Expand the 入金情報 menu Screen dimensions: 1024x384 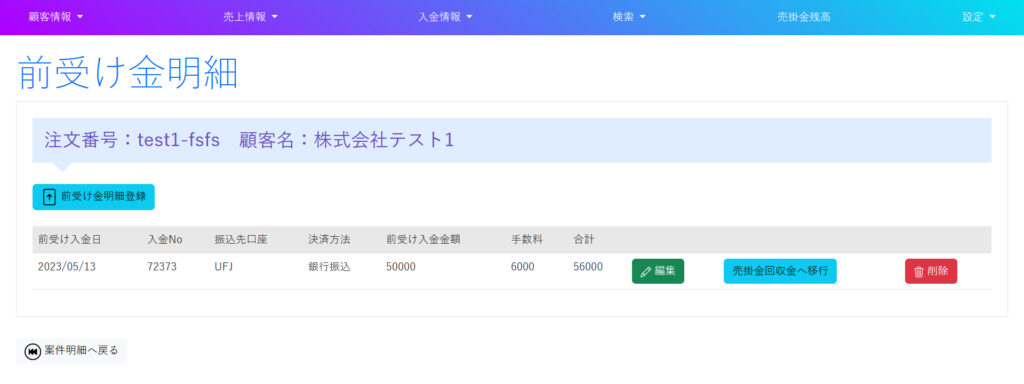pos(445,18)
